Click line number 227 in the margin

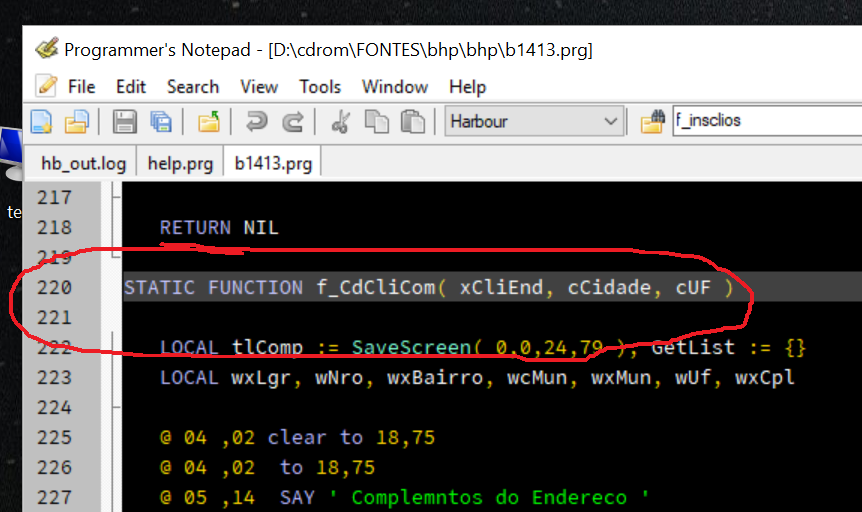(54, 498)
